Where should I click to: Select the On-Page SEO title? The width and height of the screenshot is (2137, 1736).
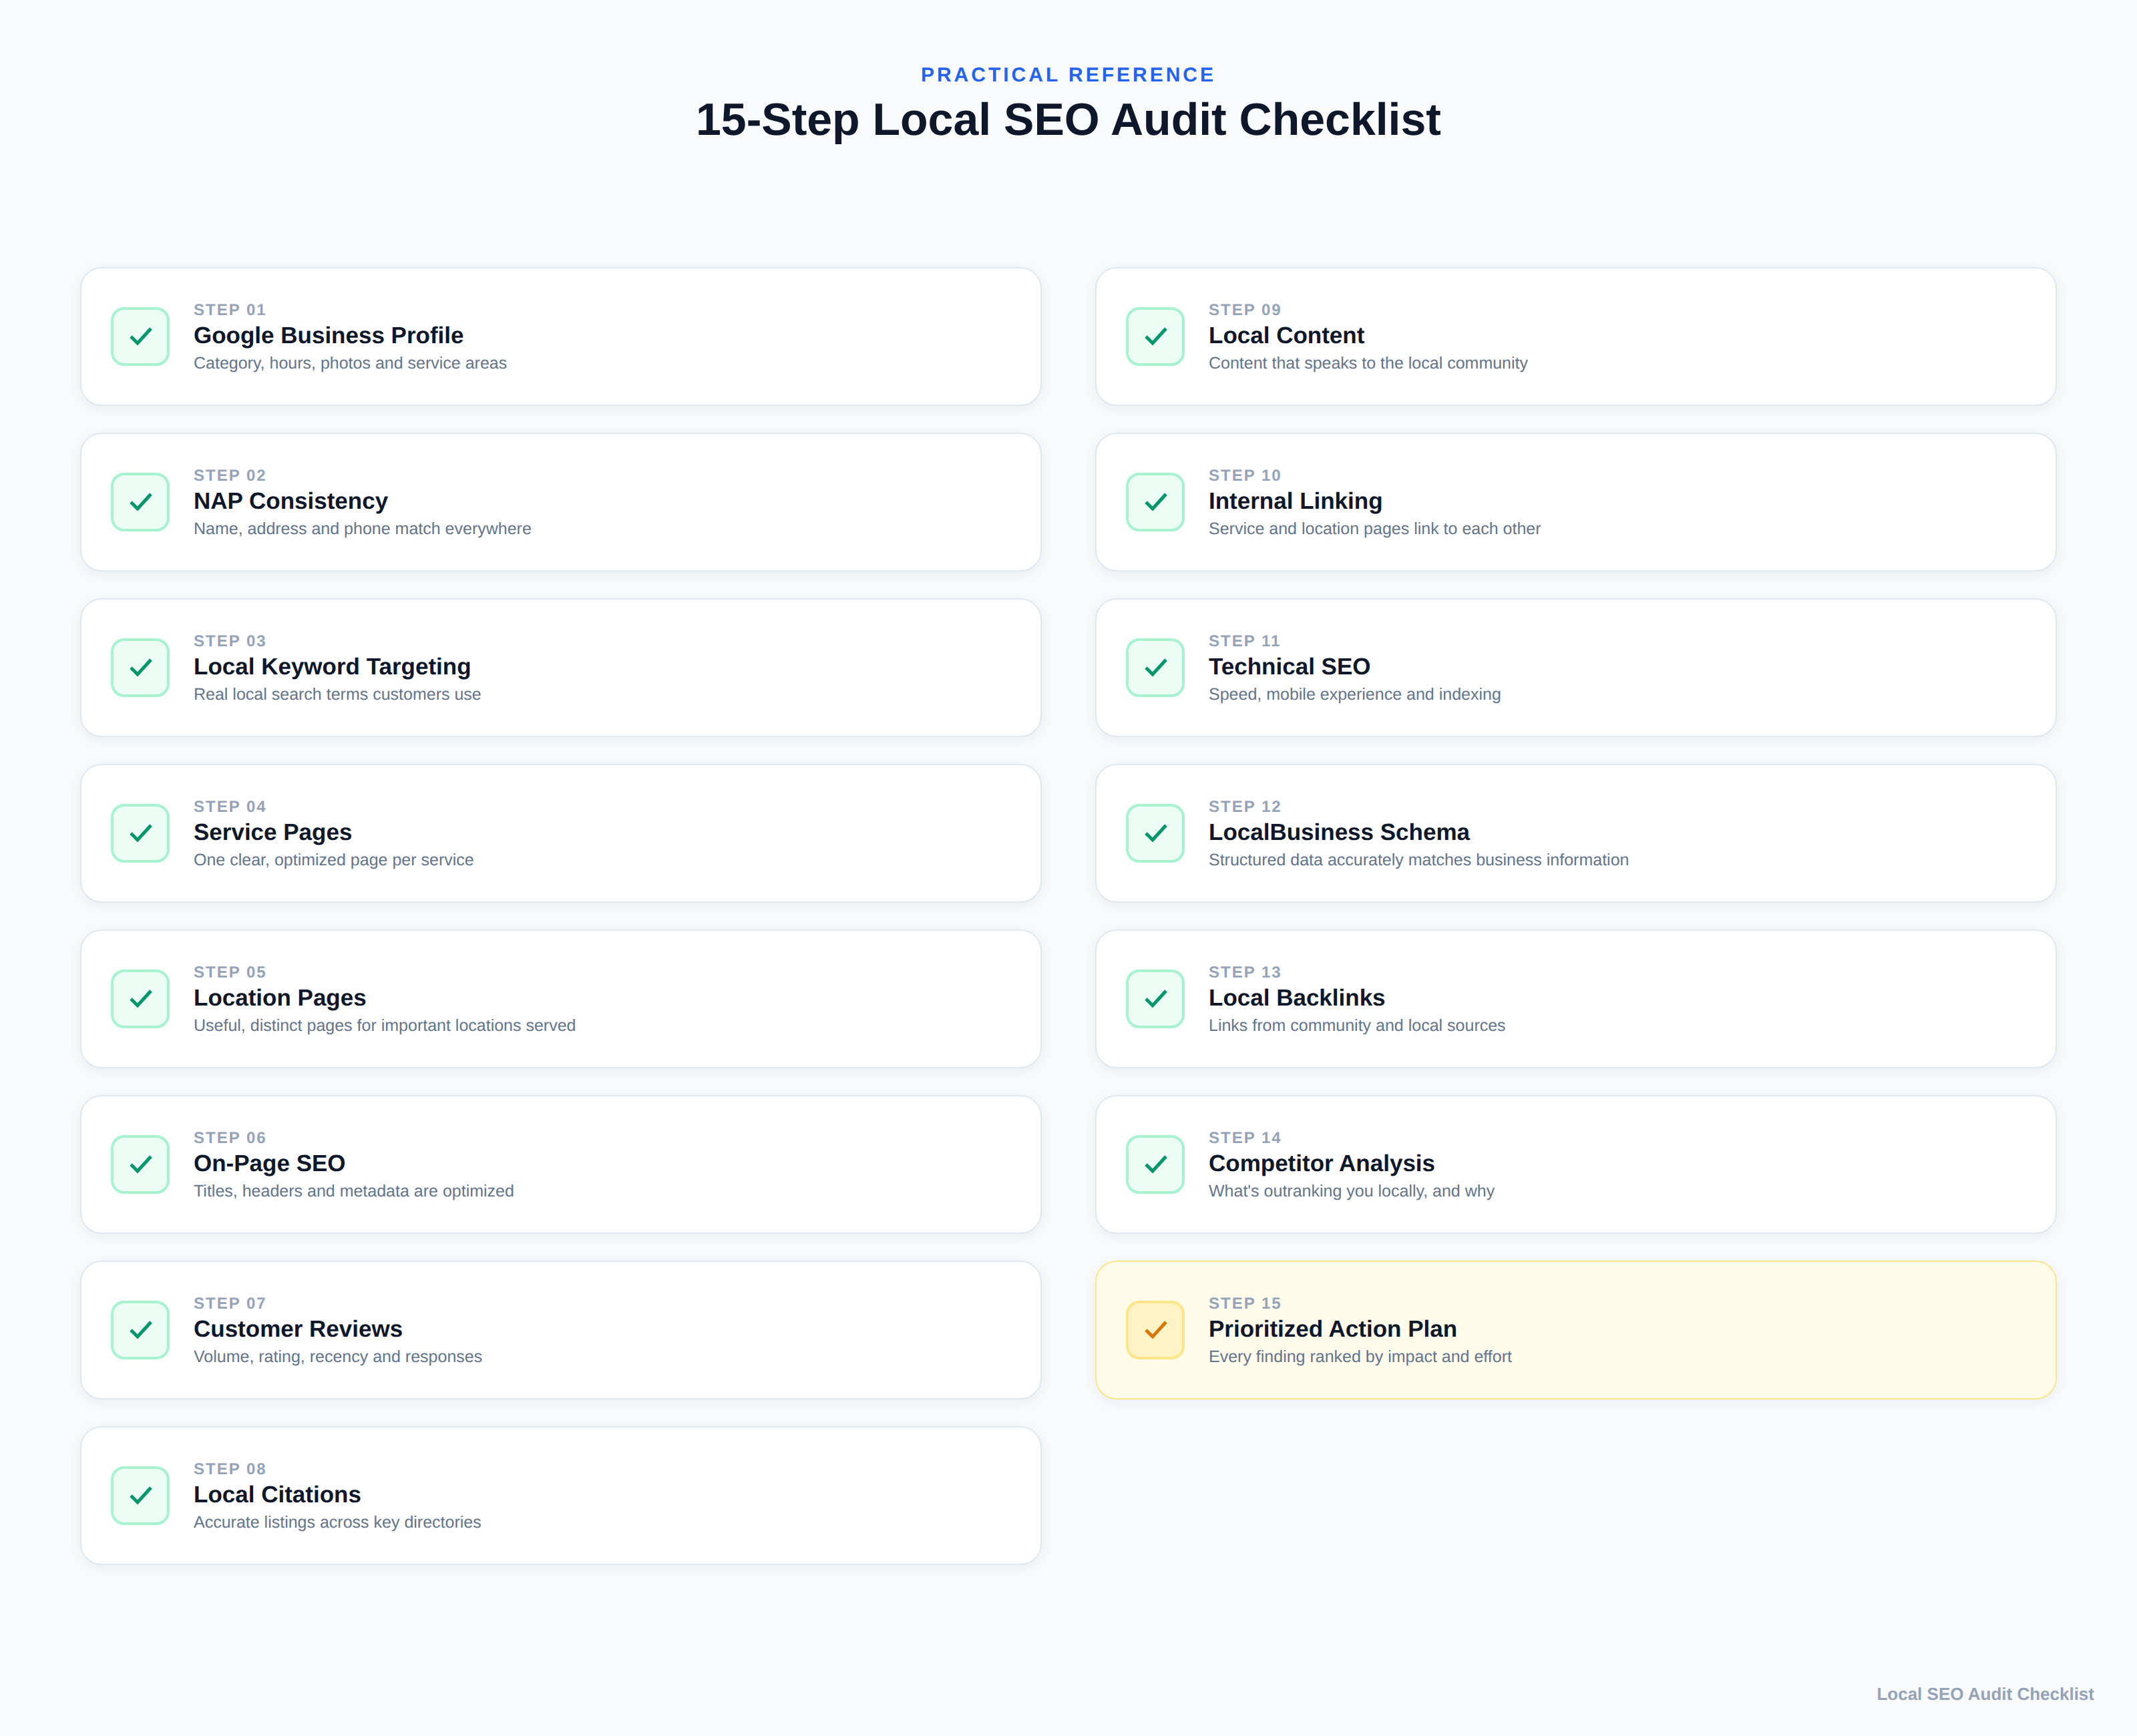269,1163
